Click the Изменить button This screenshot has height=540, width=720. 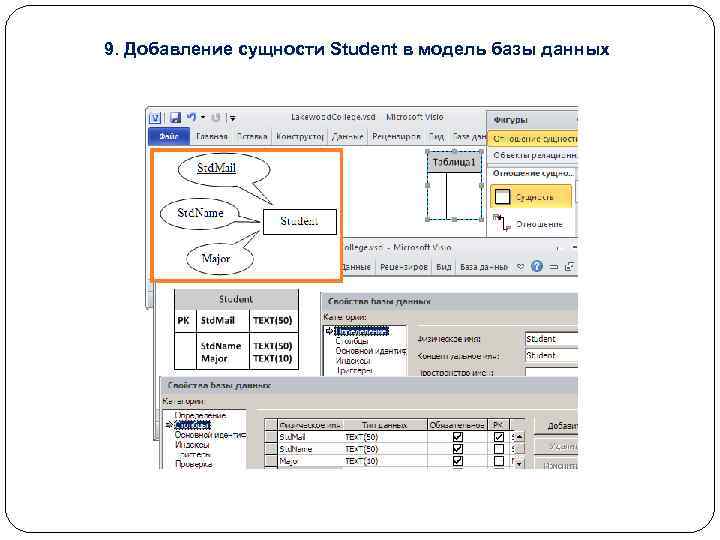coord(557,465)
